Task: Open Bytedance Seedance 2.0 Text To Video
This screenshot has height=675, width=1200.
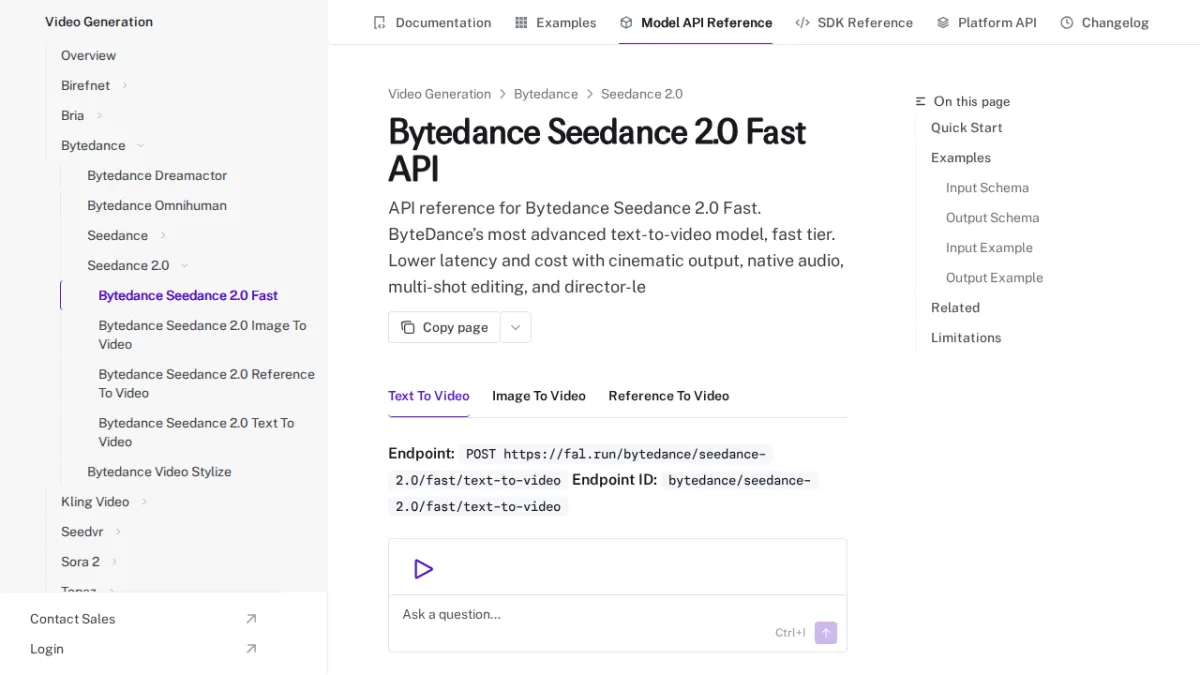Action: point(196,432)
